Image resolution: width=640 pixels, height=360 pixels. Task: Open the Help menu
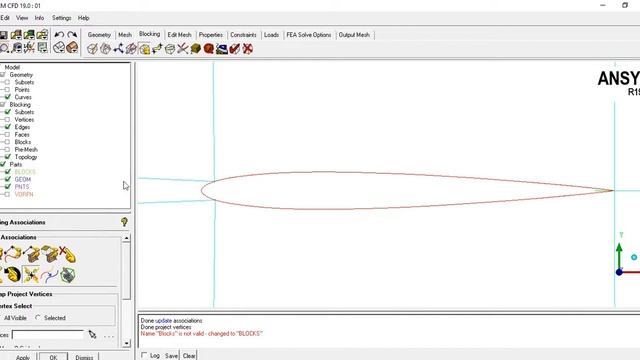(84, 18)
